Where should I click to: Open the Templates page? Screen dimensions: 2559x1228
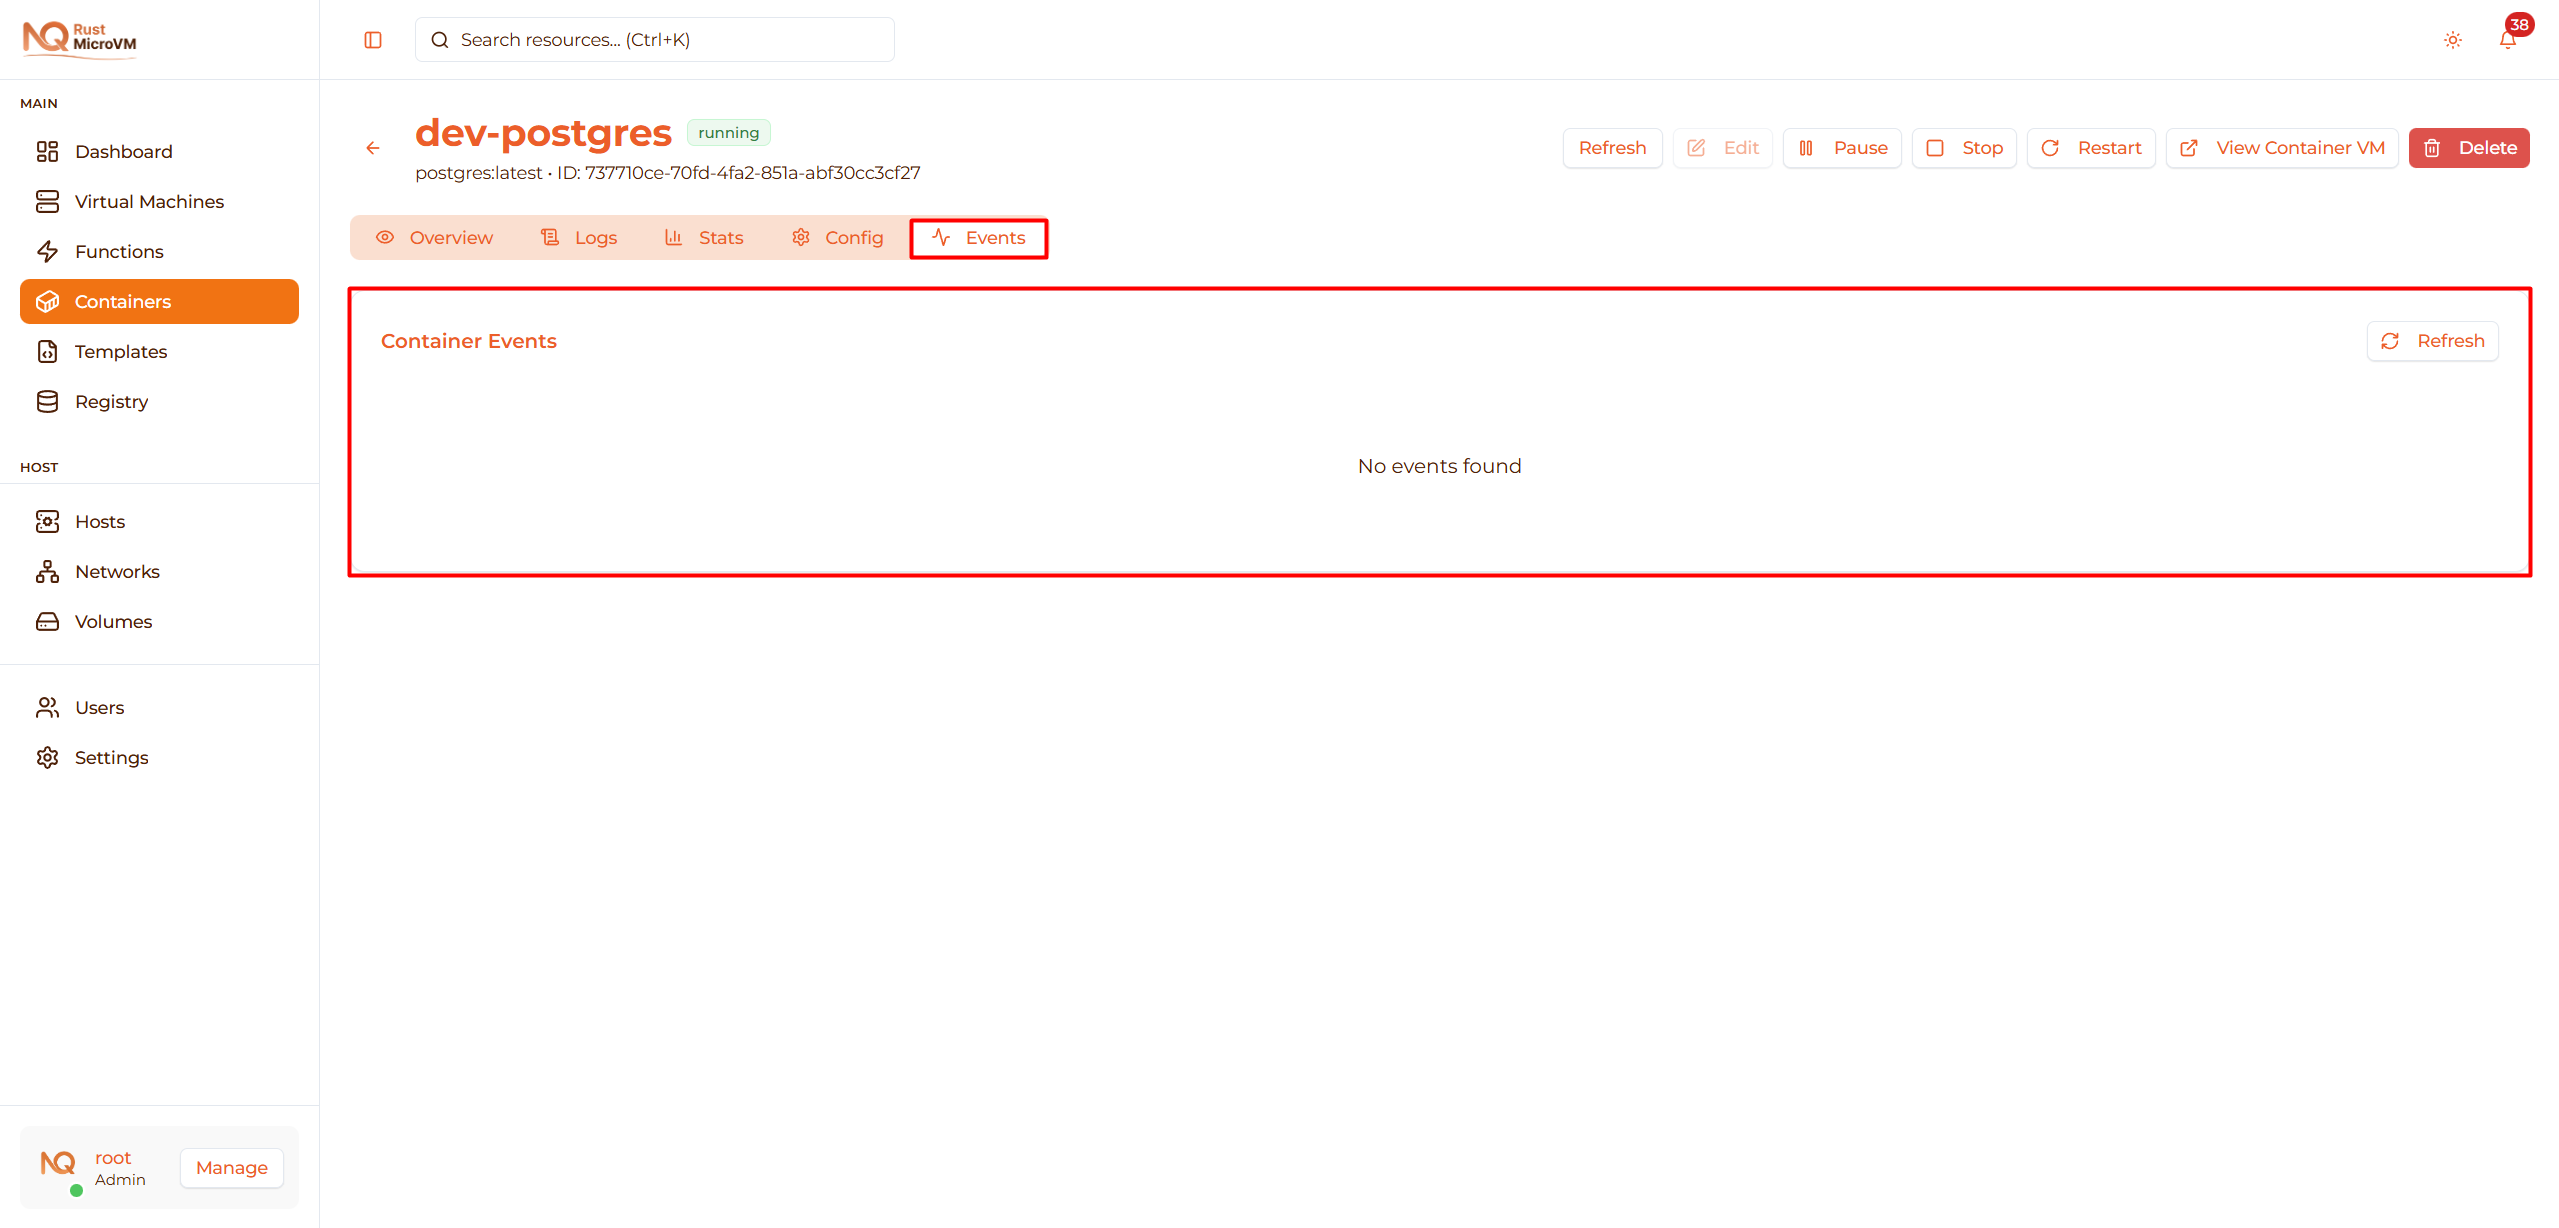[121, 351]
